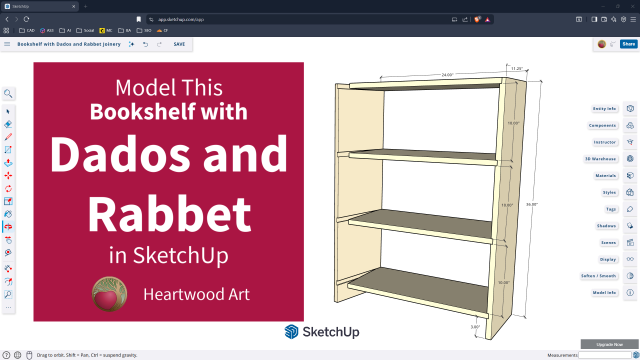Viewport: 640px width, 360px height.
Task: Click the SAVE button
Action: (x=179, y=44)
